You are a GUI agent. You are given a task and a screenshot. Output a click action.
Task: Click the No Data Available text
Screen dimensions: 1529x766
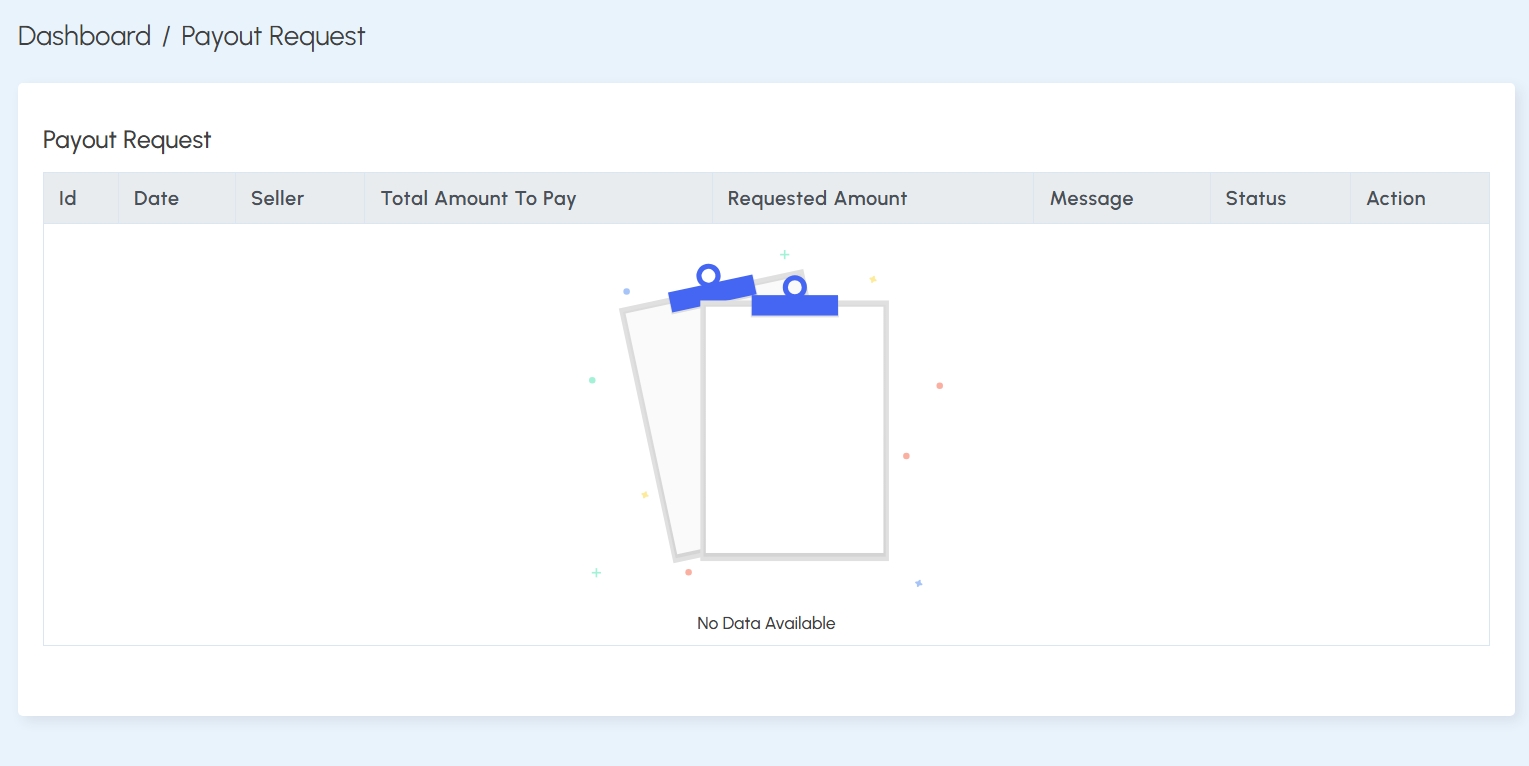tap(766, 623)
